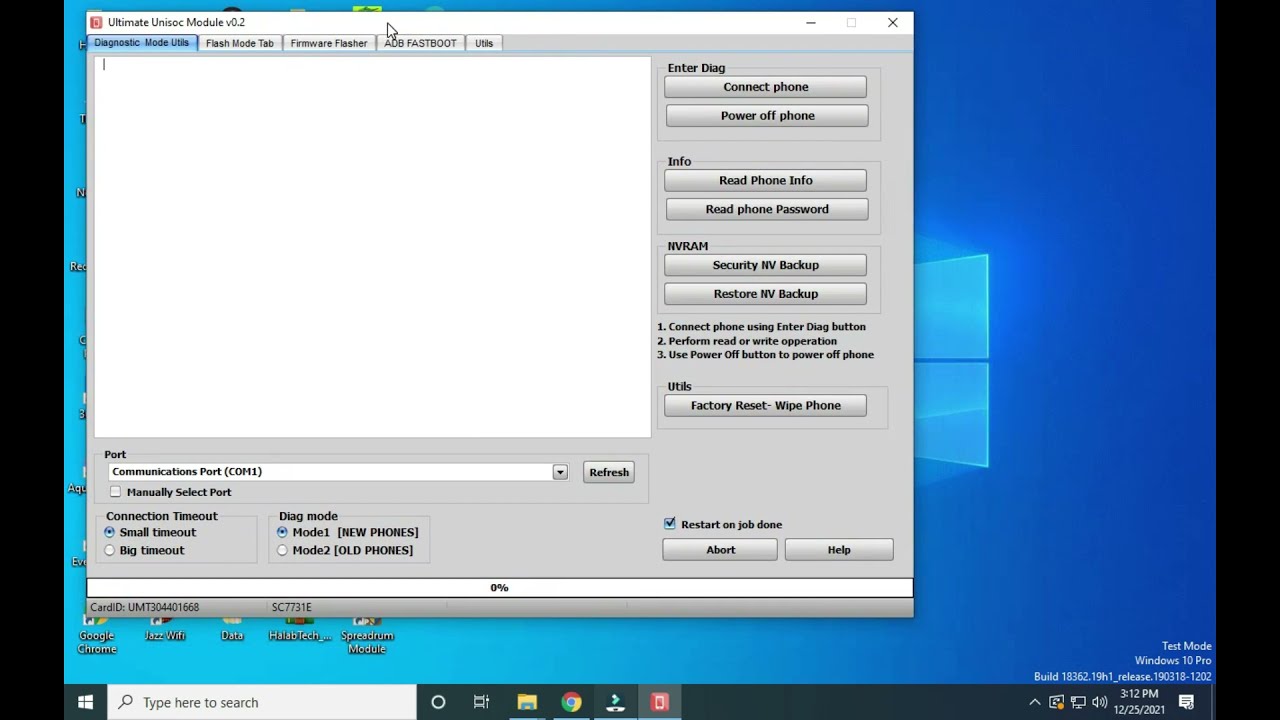Open the notification action center
1280x720 pixels.
pos(1186,702)
